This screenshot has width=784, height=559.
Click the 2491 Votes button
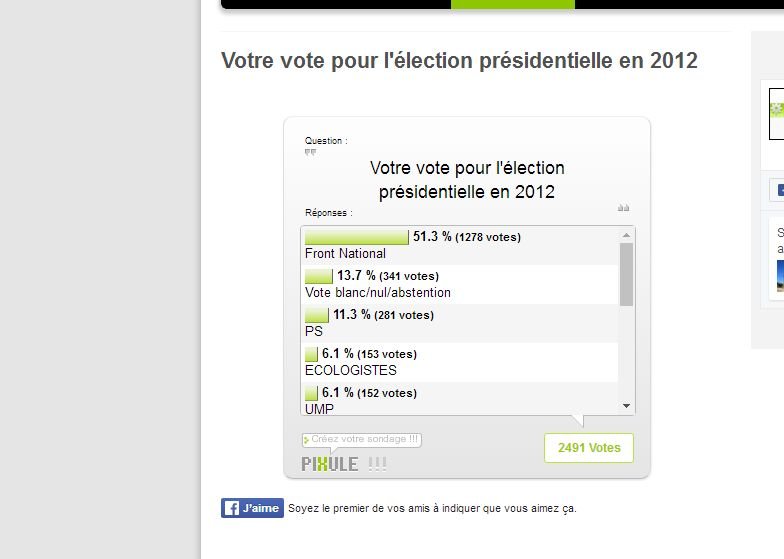click(x=588, y=448)
